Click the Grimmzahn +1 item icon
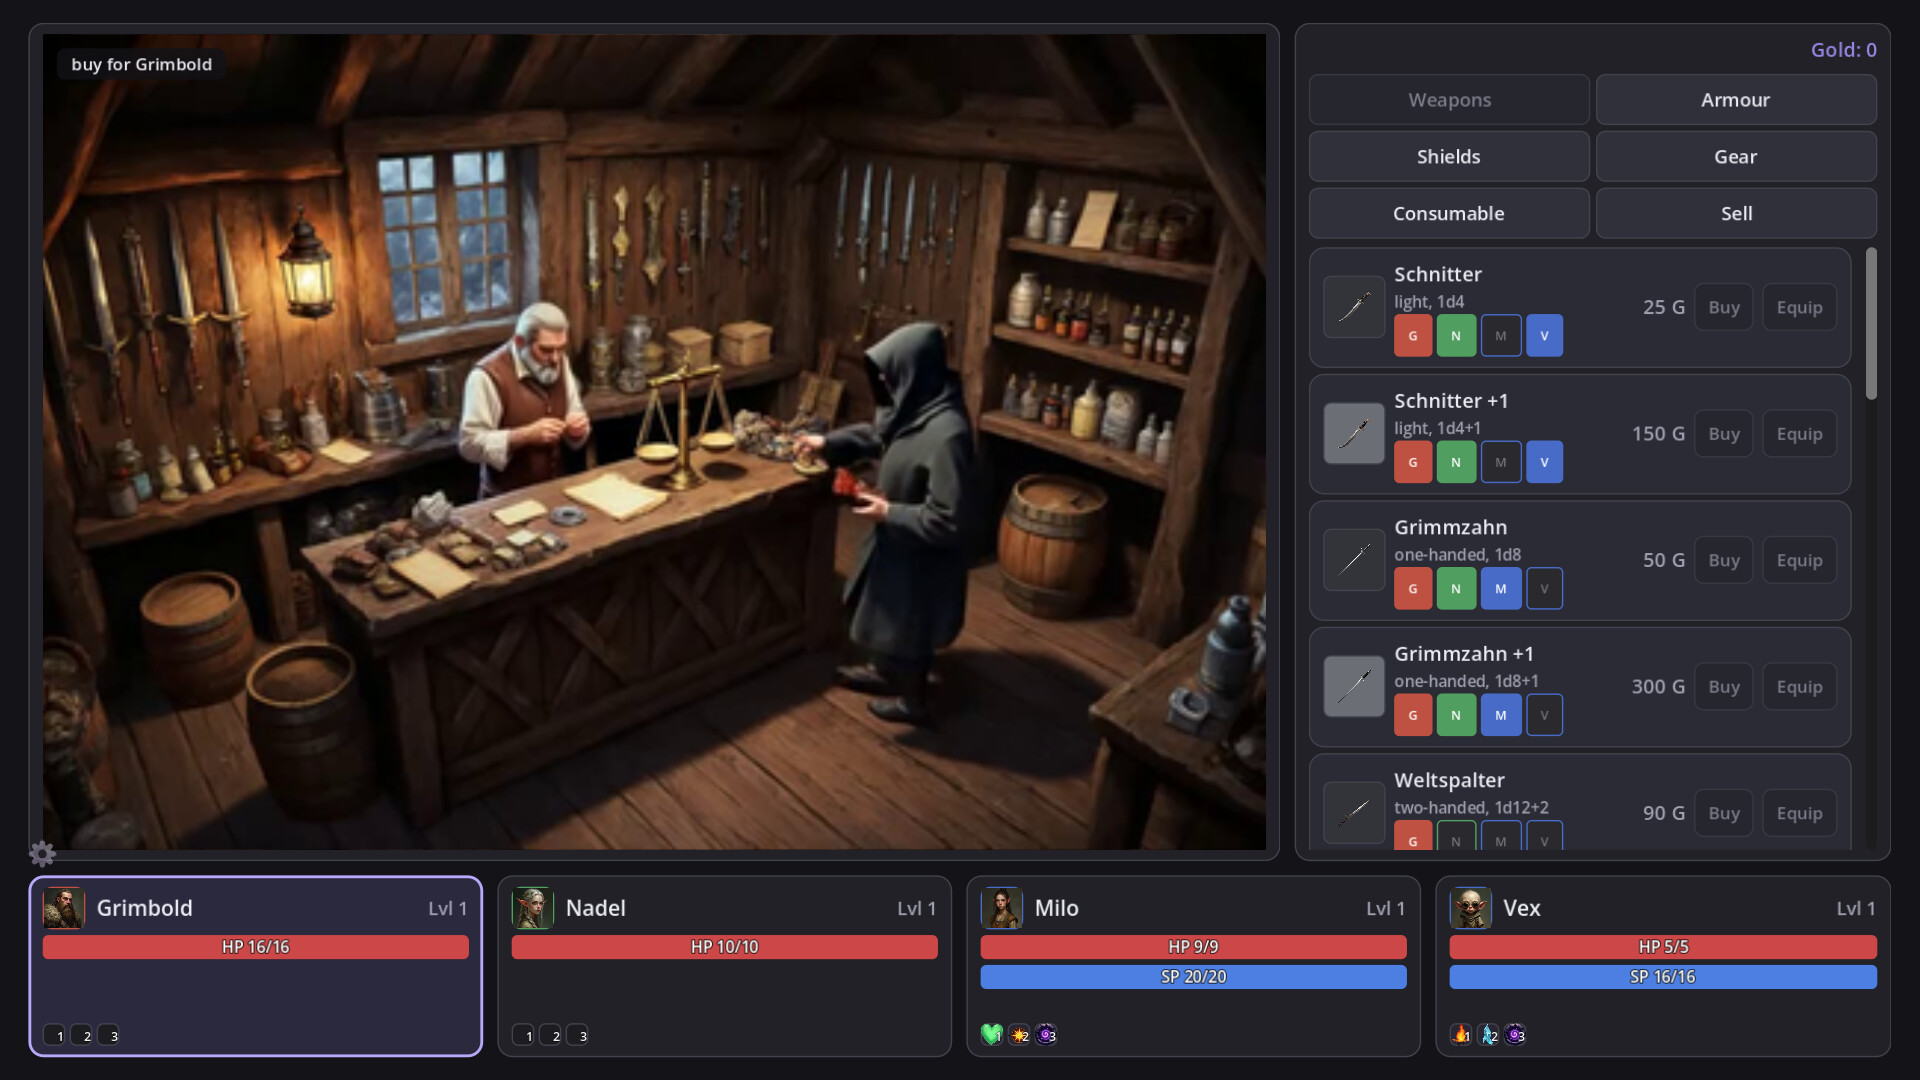The width and height of the screenshot is (1920, 1080). [1354, 687]
